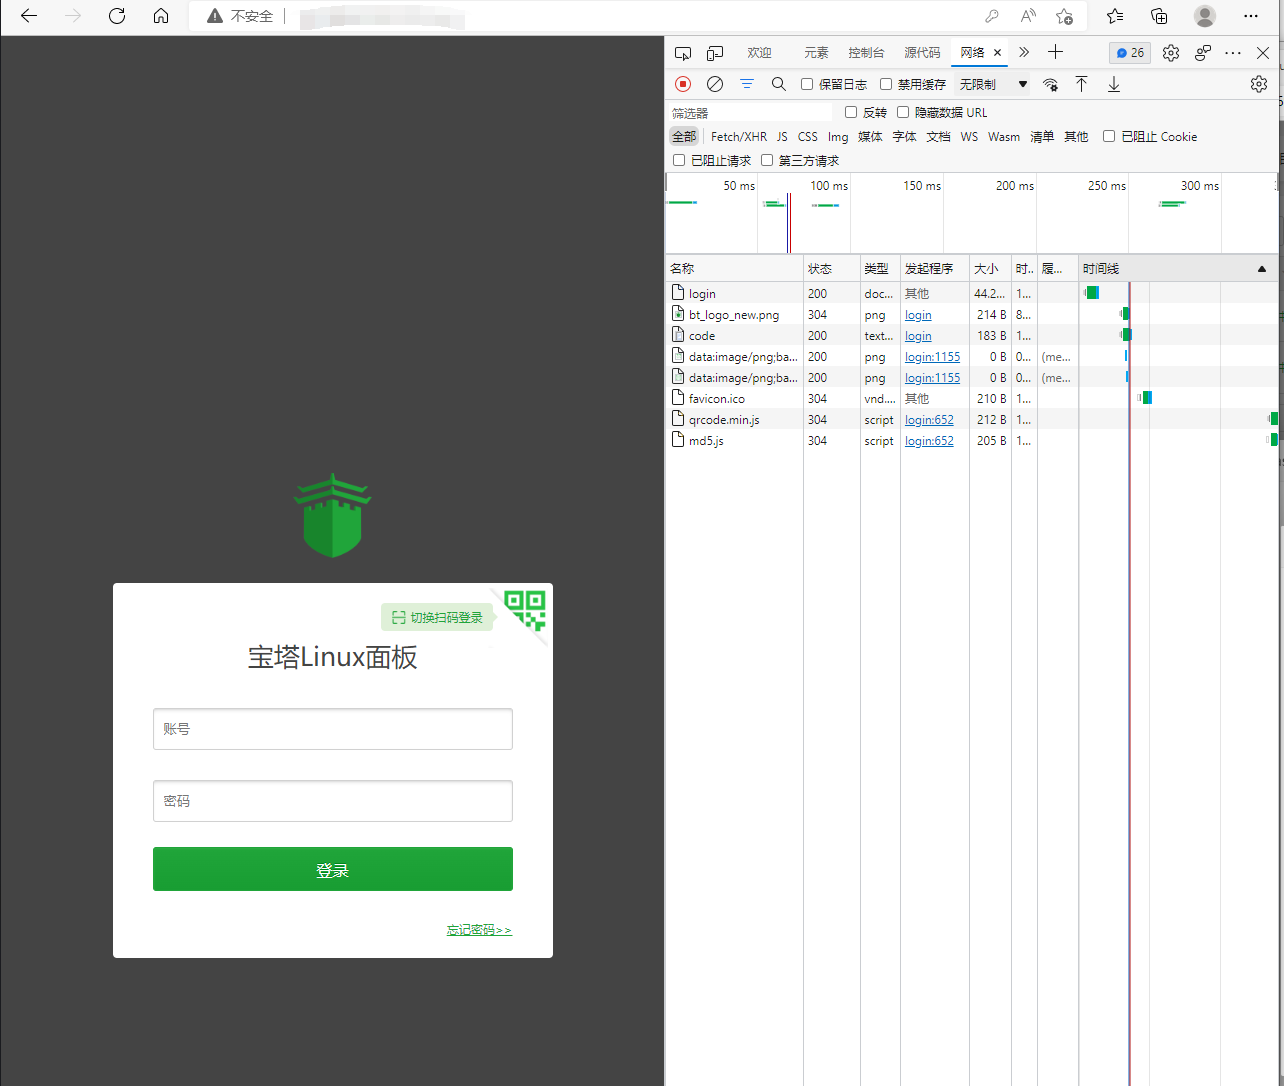The image size is (1284, 1086).
Task: Click the read aloud icon in address bar
Action: [1028, 16]
